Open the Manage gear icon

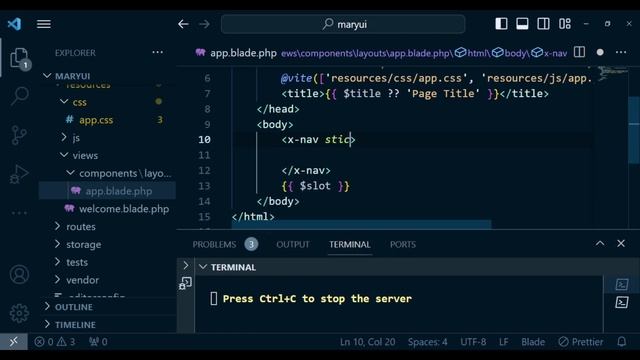click(19, 313)
